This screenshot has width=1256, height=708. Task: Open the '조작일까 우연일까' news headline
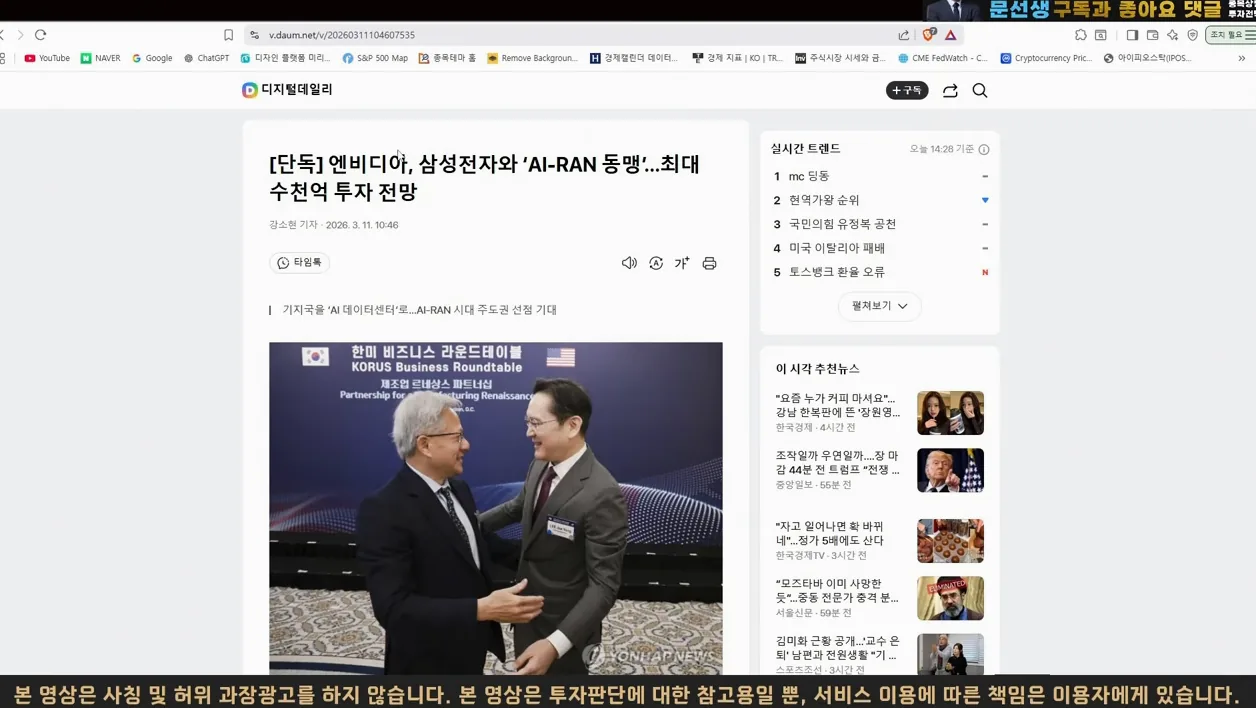[x=838, y=462]
